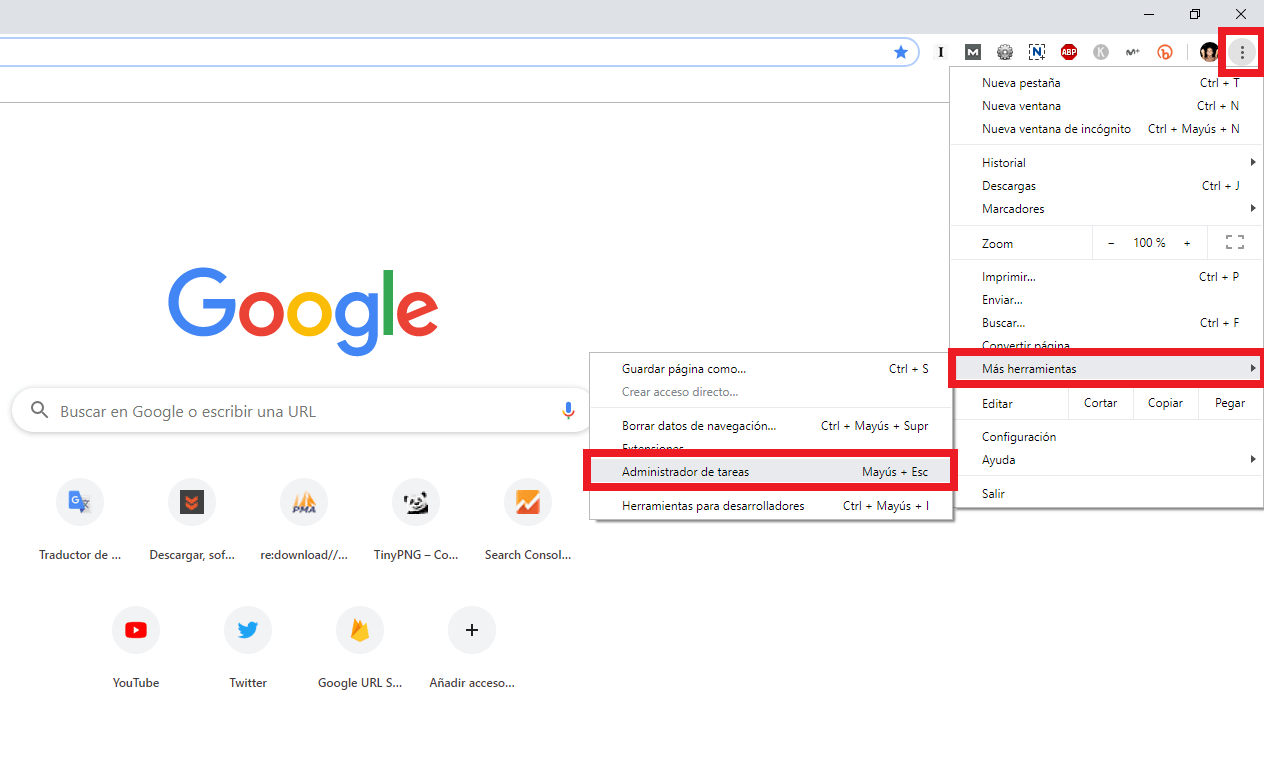Click the grey gear extension icon
Image resolution: width=1264 pixels, height=768 pixels.
pyautogui.click(x=1005, y=52)
